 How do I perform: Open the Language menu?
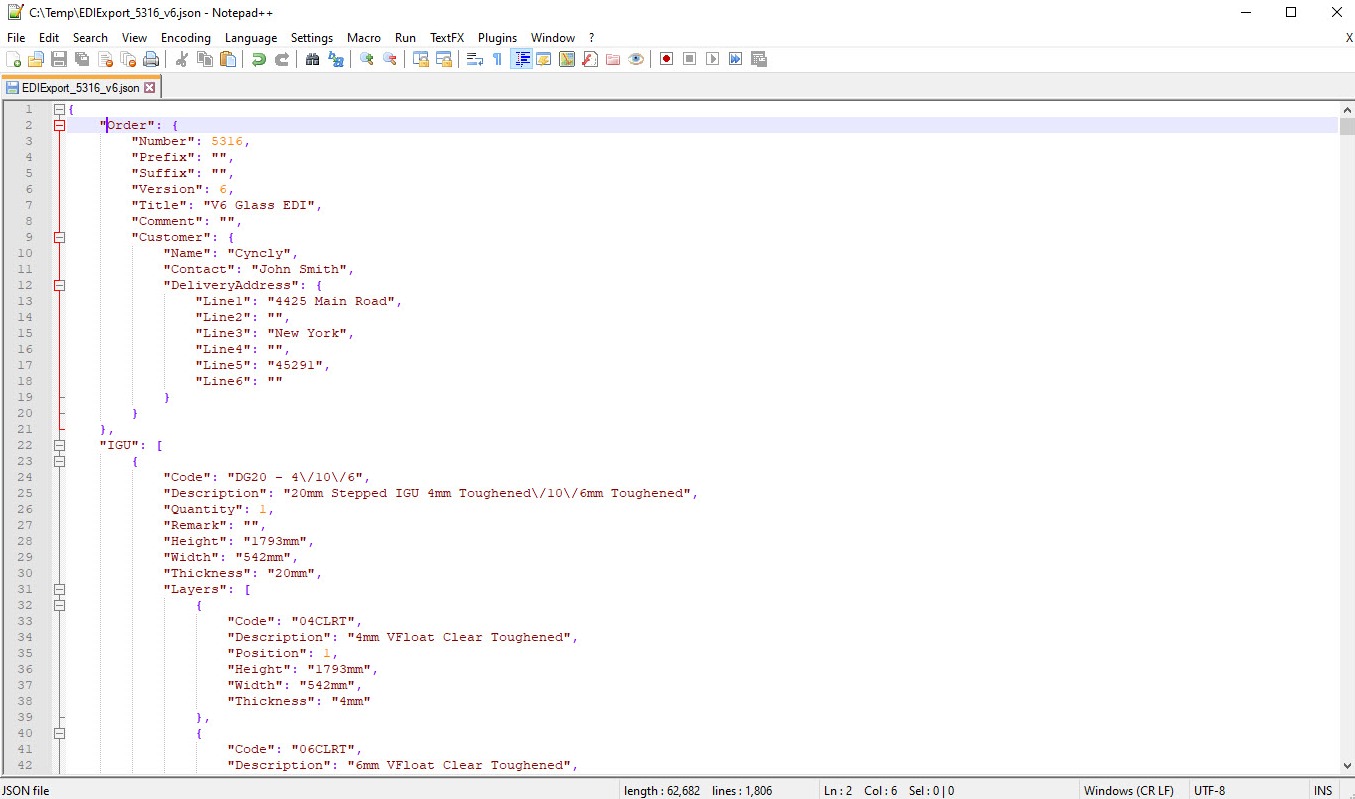pyautogui.click(x=251, y=38)
